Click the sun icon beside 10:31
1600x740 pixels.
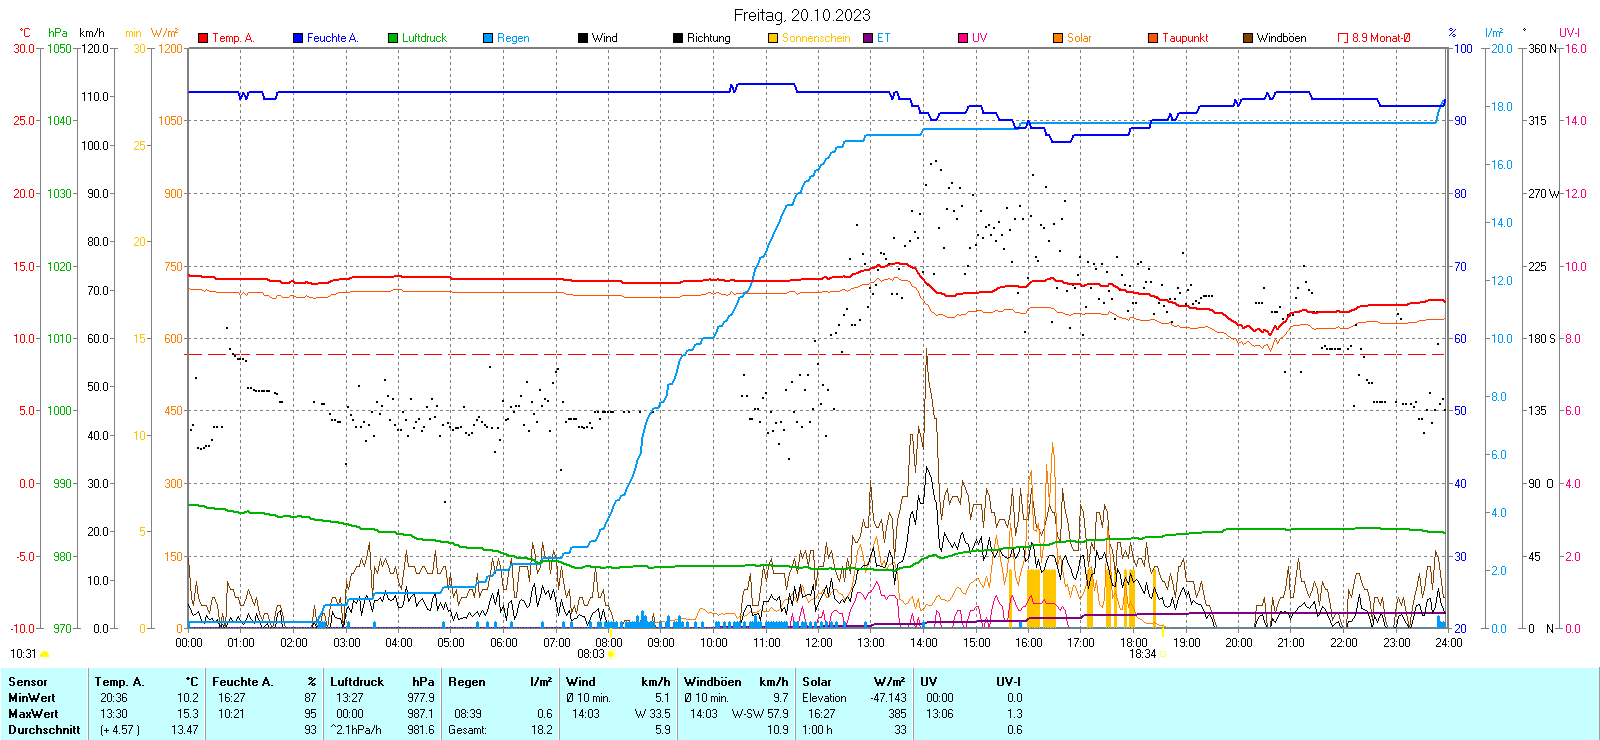[44, 654]
